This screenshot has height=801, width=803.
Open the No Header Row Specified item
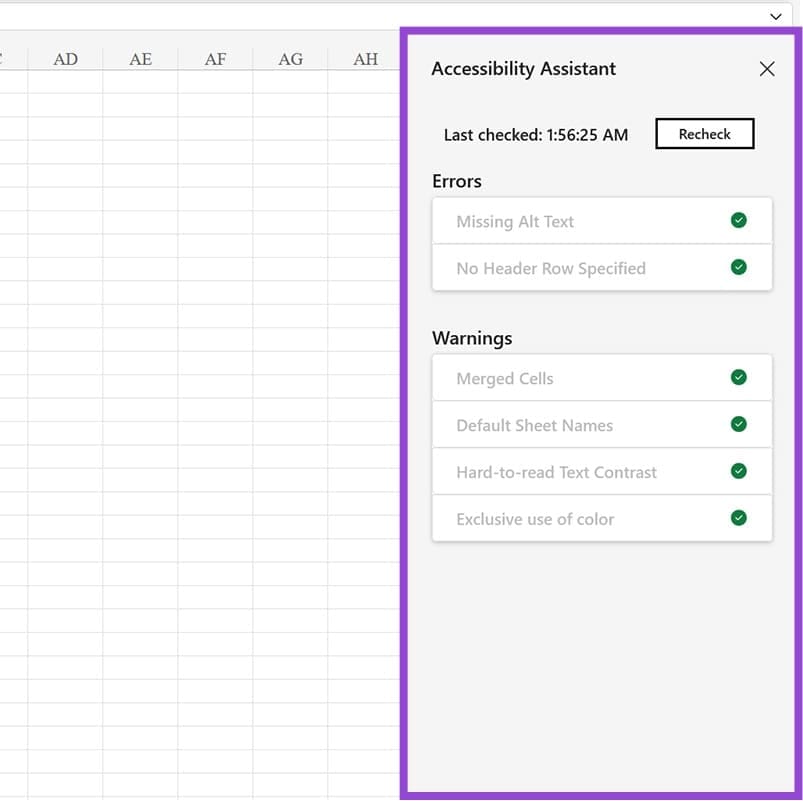(x=602, y=267)
